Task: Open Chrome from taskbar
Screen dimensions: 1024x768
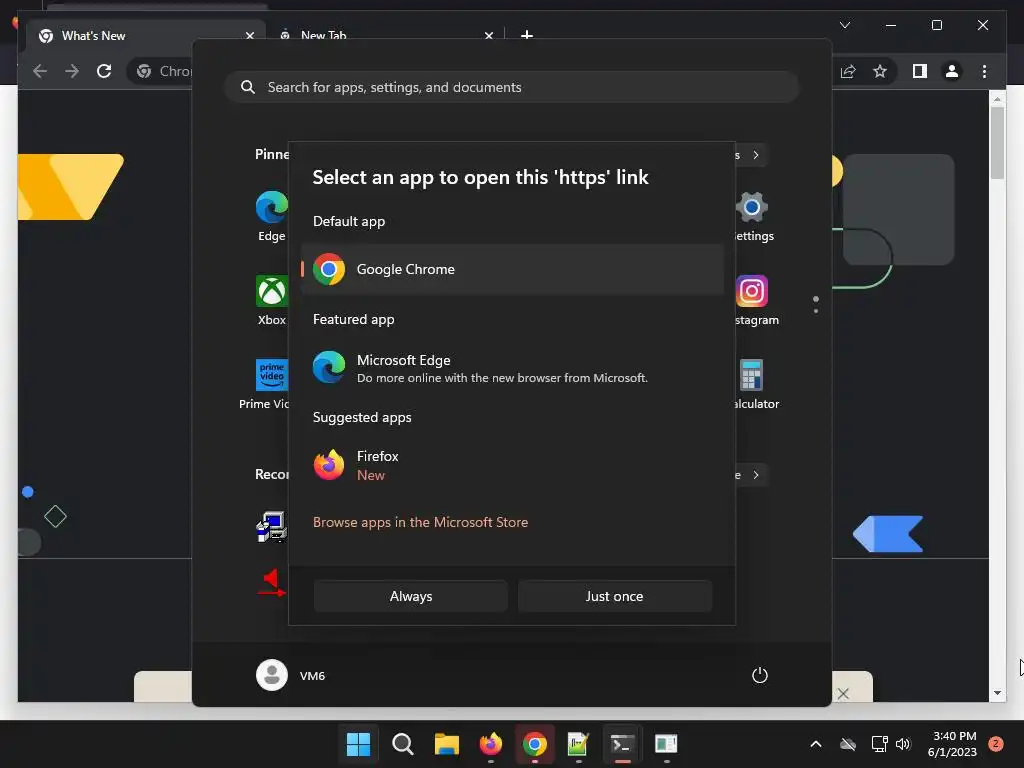Action: (534, 744)
